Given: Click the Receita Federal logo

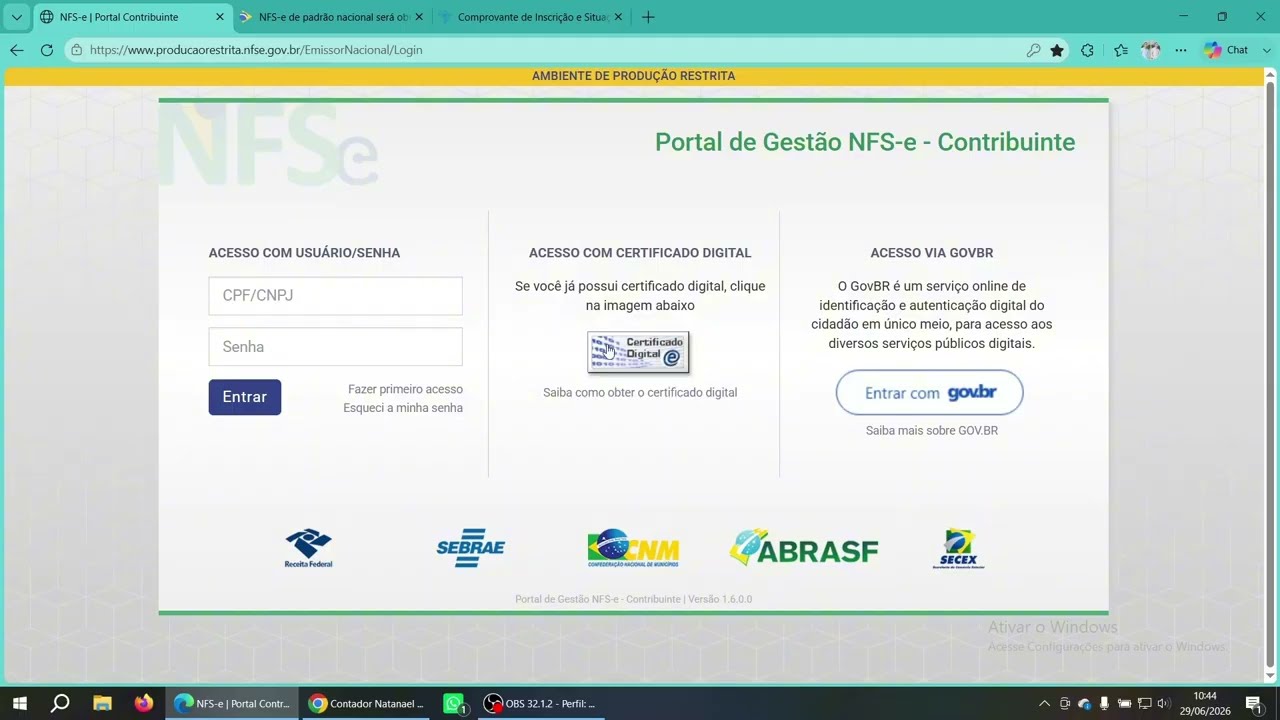Looking at the screenshot, I should tap(308, 548).
